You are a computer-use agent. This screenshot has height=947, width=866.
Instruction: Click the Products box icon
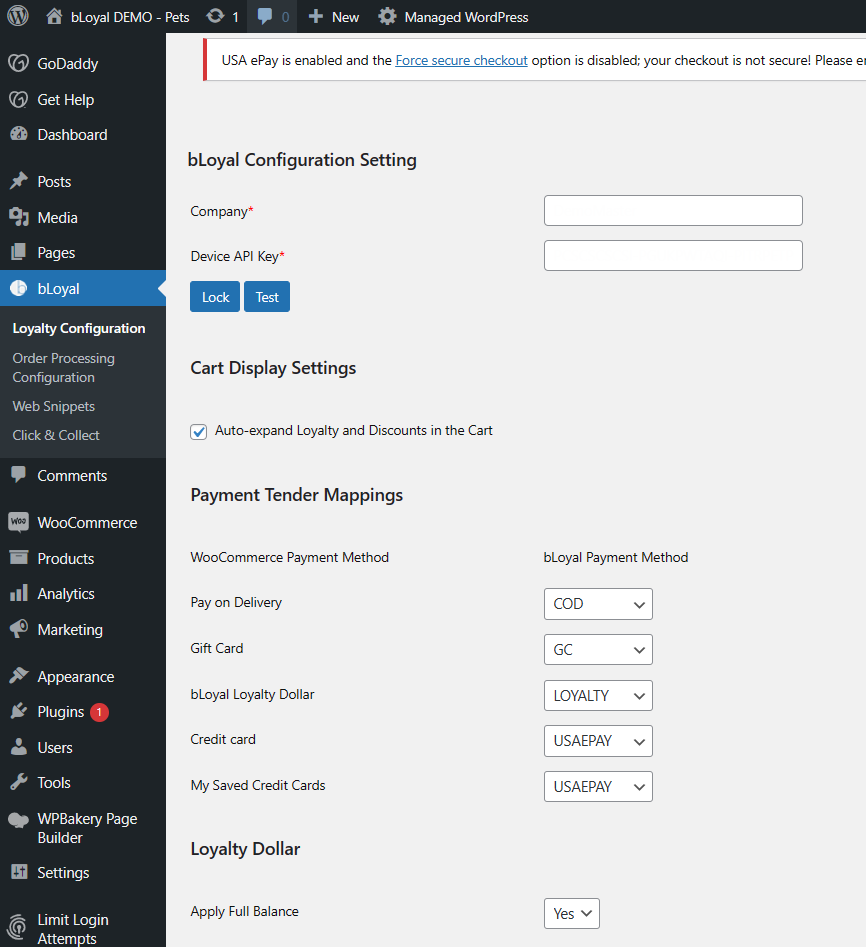[19, 557]
